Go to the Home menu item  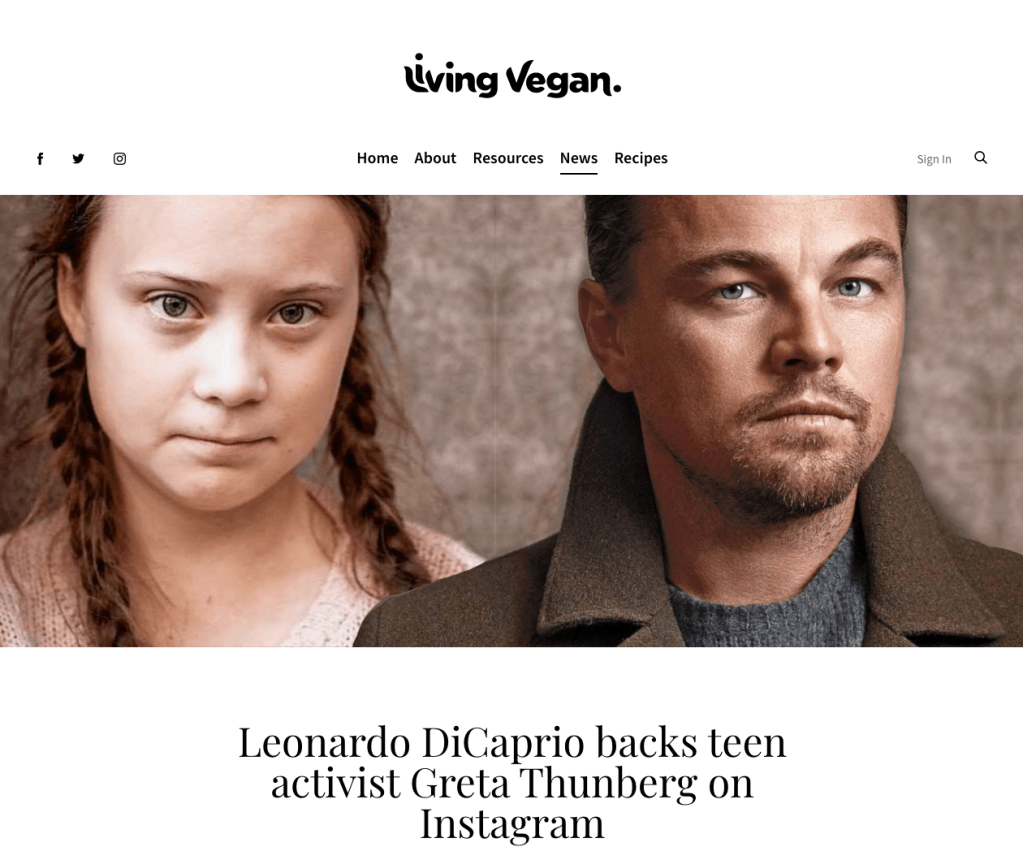[377, 158]
